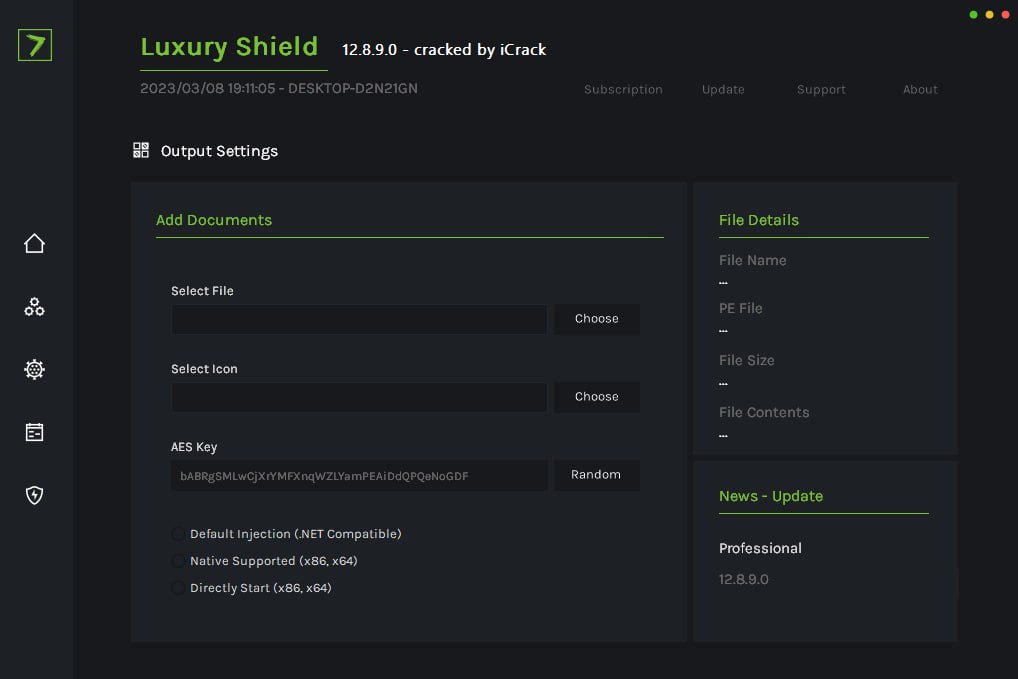The image size is (1018, 679).
Task: Open the Support menu
Action: 821,89
